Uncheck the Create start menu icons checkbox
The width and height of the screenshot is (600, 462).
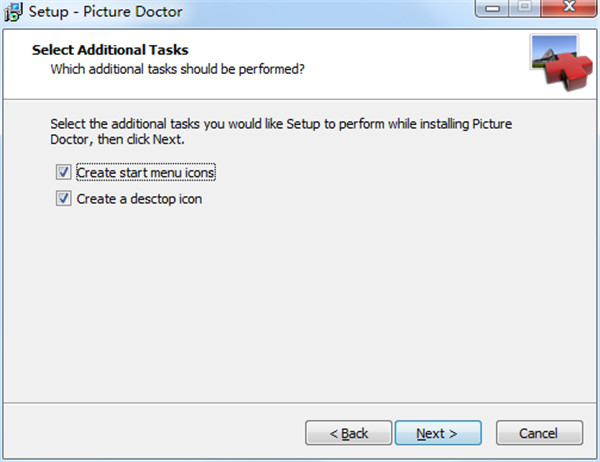coord(64,172)
